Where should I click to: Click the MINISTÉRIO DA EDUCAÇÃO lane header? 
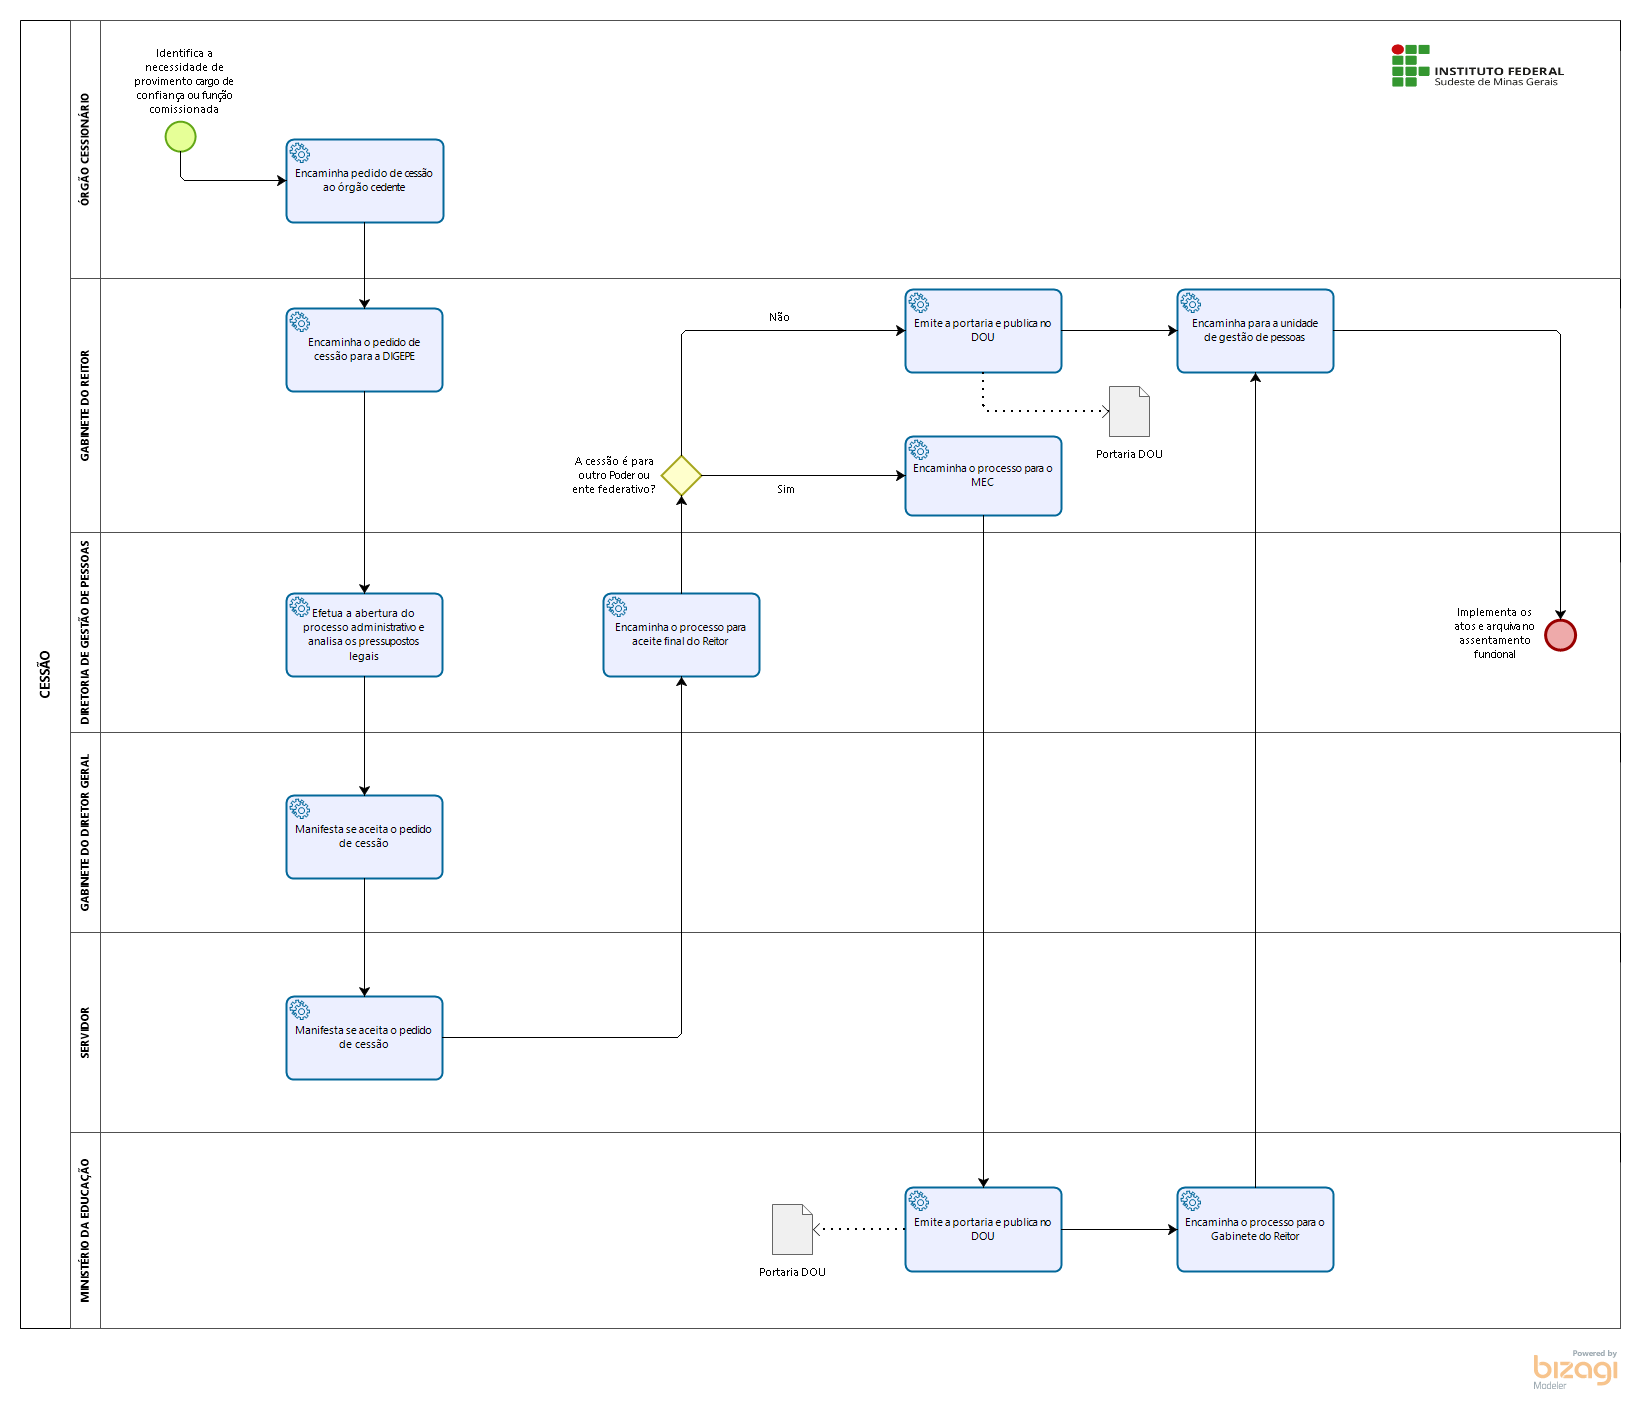point(85,1230)
